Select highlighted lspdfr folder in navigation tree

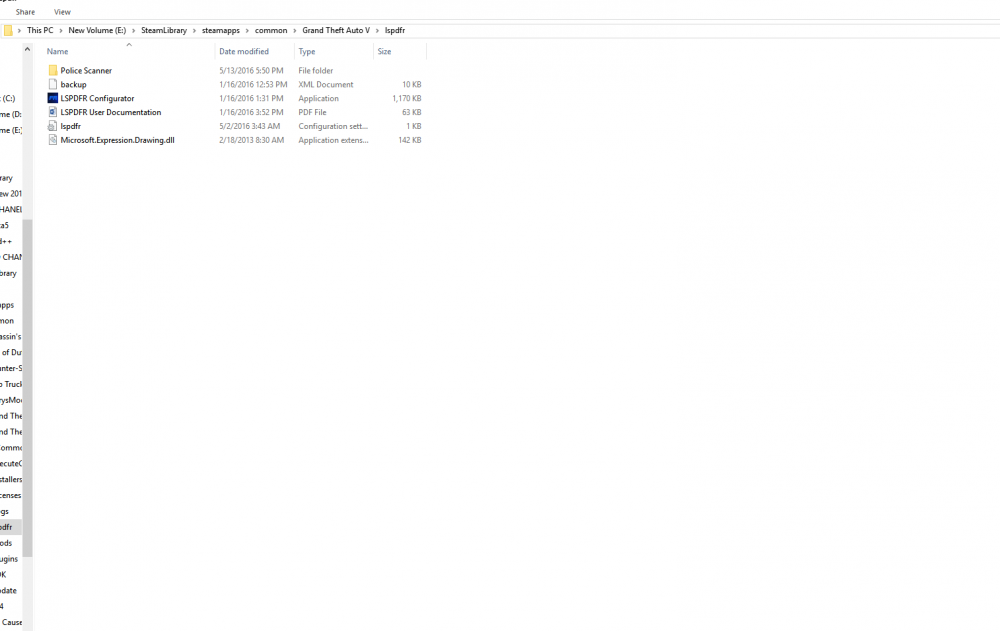pos(10,527)
